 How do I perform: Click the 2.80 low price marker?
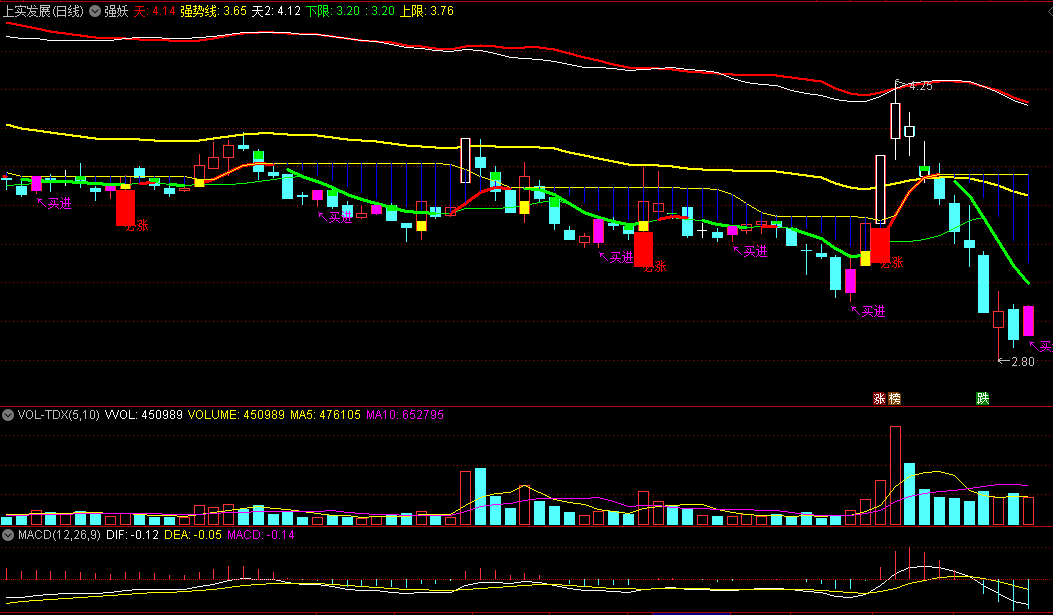coord(1017,362)
